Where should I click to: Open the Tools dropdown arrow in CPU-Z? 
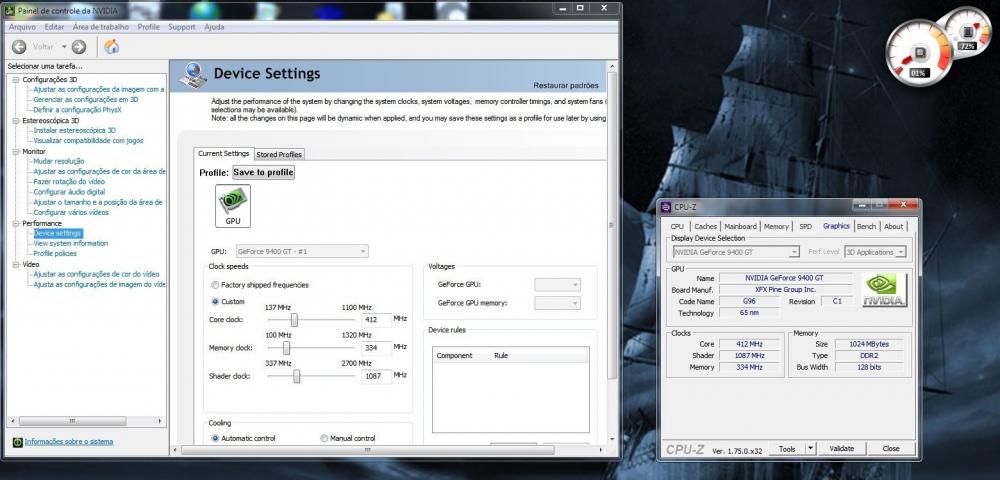point(810,449)
